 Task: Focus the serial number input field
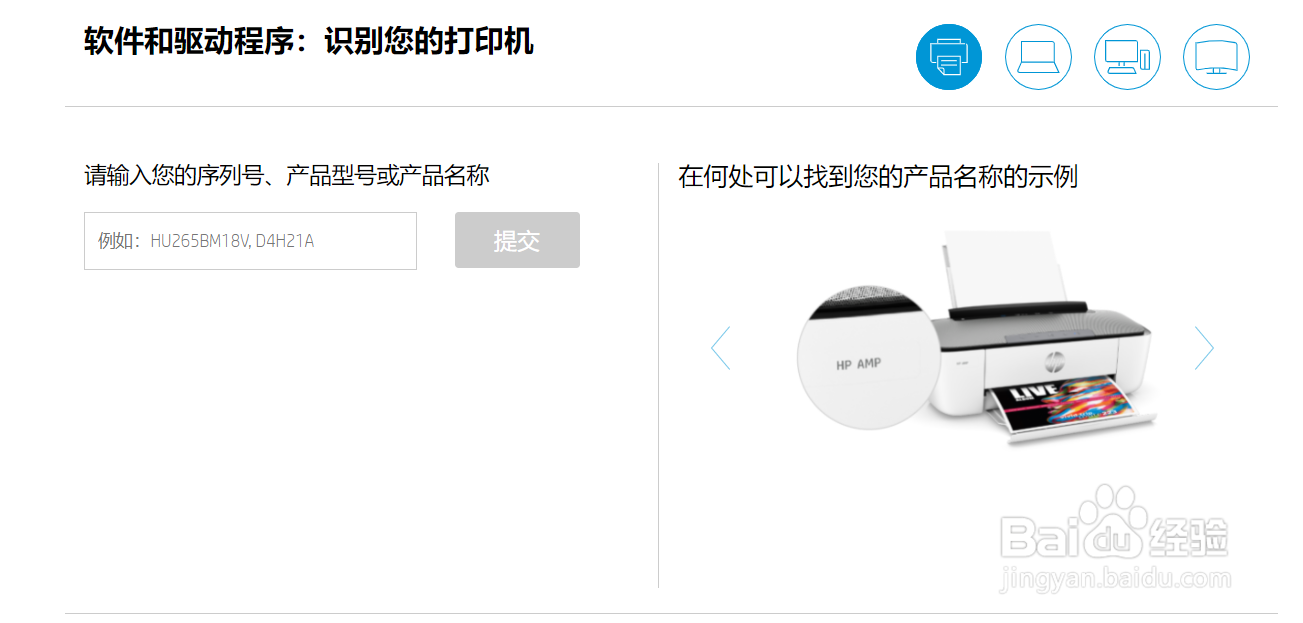pyautogui.click(x=250, y=240)
